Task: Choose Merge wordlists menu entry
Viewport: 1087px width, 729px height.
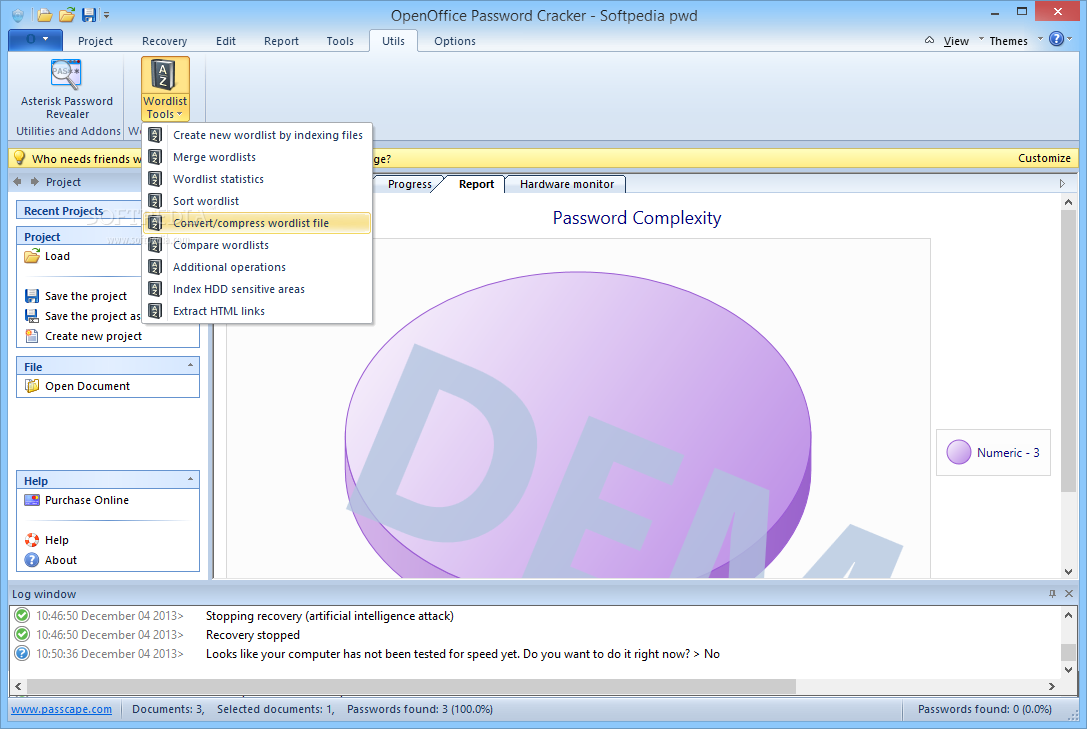Action: coord(257,157)
